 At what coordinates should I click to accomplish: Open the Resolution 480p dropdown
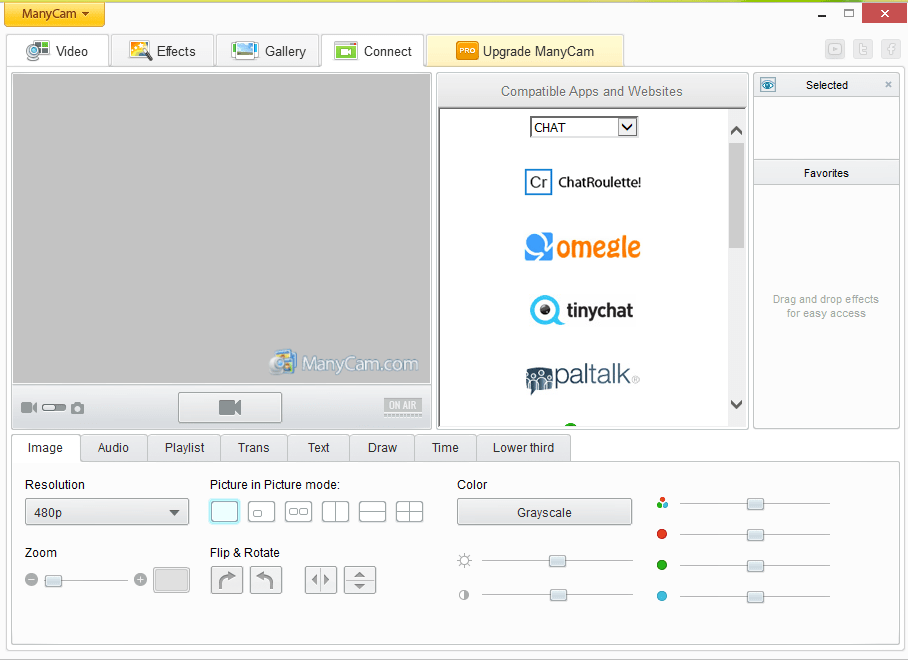(x=107, y=512)
